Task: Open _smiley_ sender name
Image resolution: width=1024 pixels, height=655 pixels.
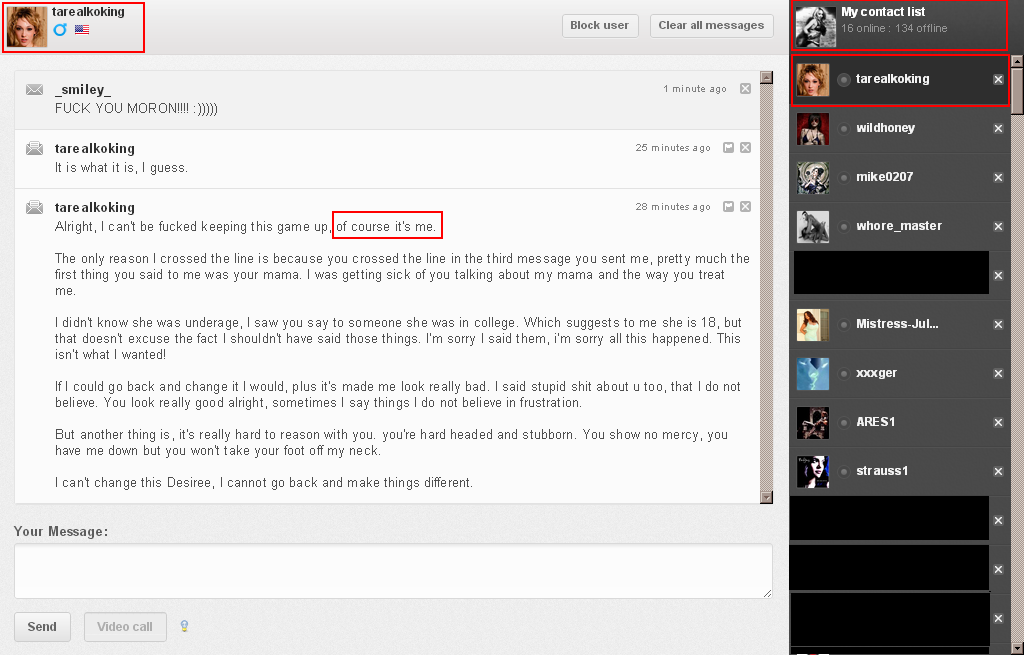Action: click(x=83, y=89)
